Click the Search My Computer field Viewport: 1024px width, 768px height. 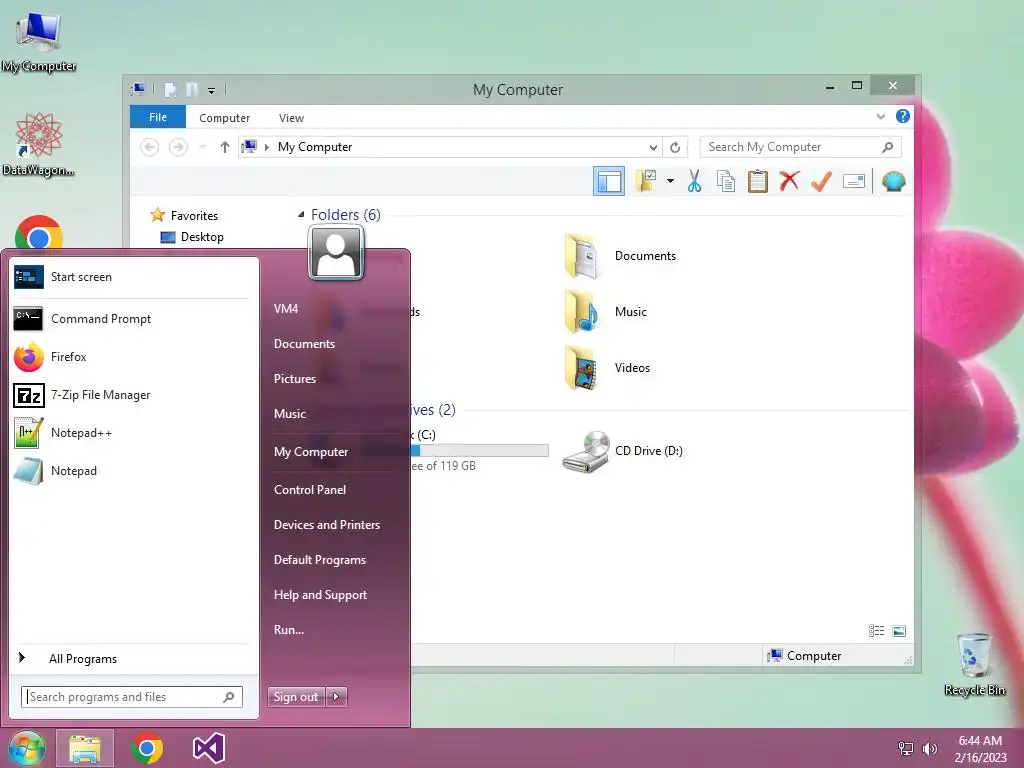800,147
